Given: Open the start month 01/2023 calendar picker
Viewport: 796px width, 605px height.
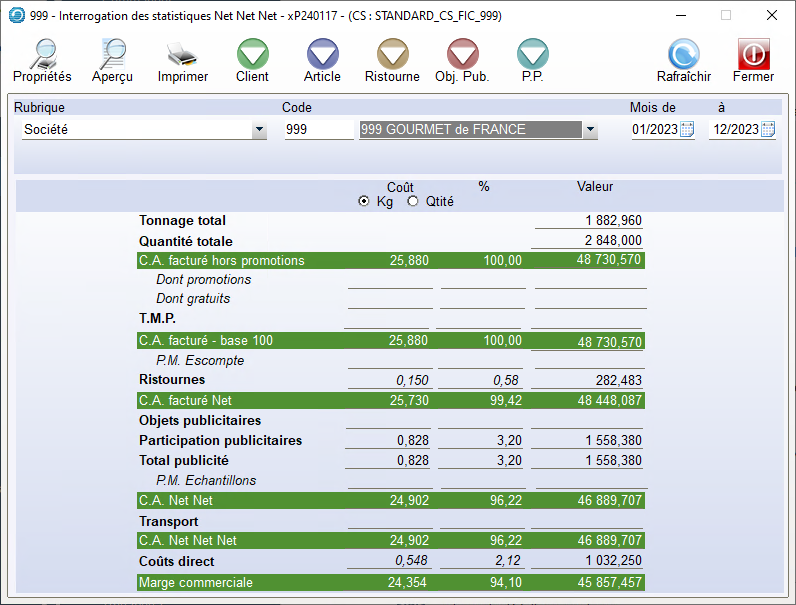Looking at the screenshot, I should [687, 129].
